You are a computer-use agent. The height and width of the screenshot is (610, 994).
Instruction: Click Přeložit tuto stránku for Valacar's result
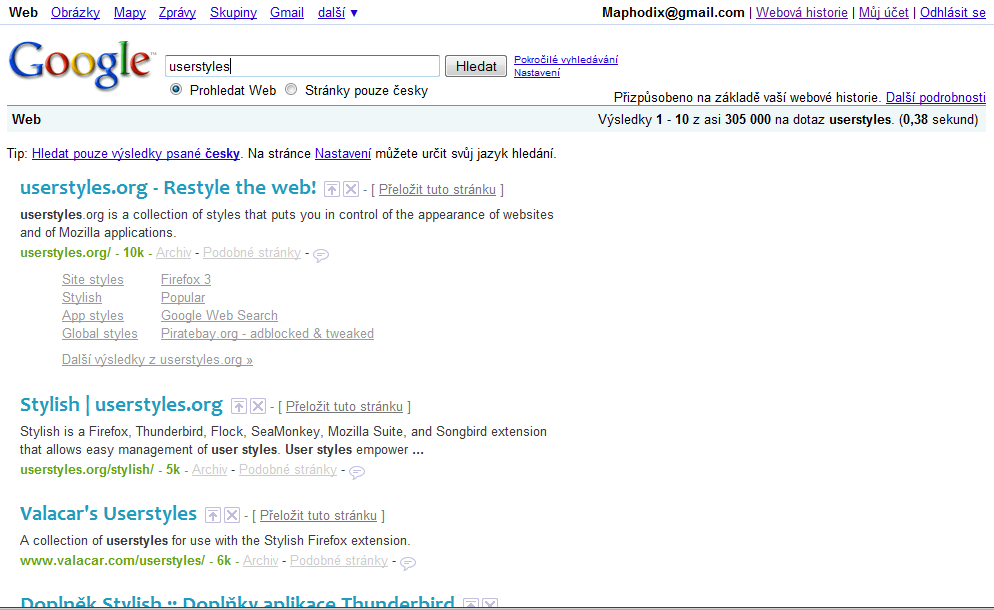[x=318, y=516]
